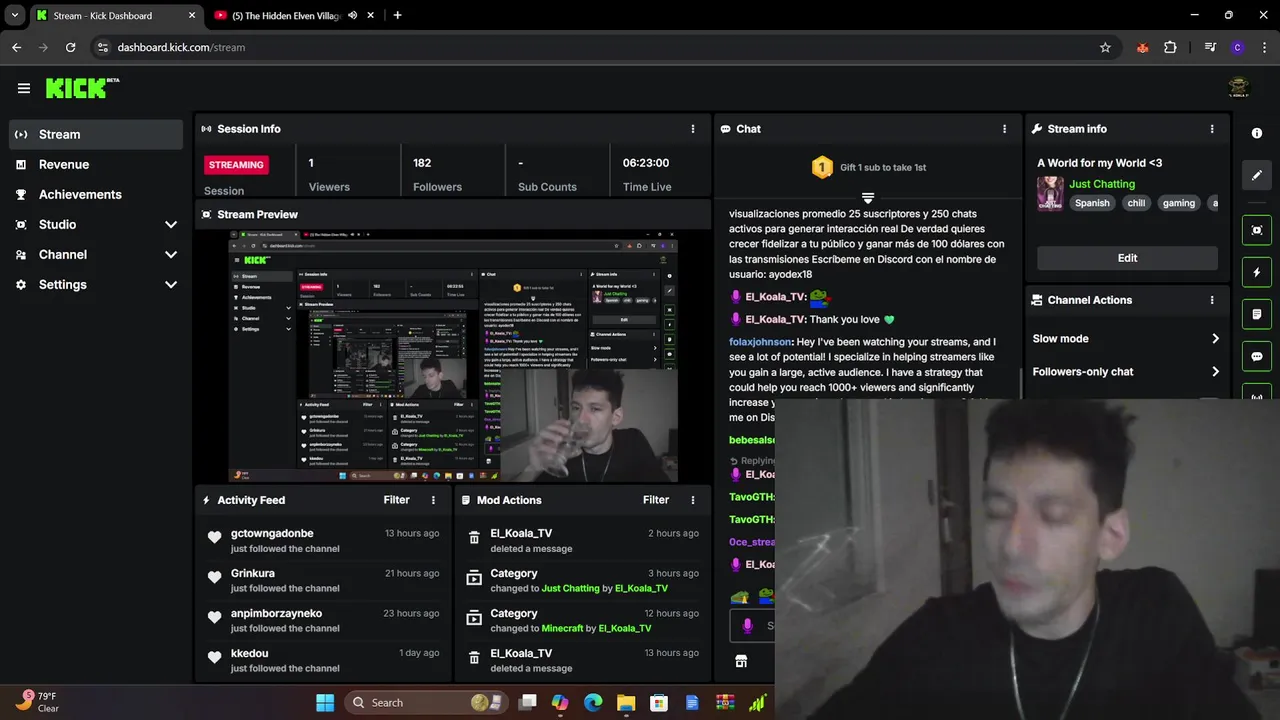Select Stream in the sidebar
The width and height of the screenshot is (1280, 720).
tap(96, 134)
